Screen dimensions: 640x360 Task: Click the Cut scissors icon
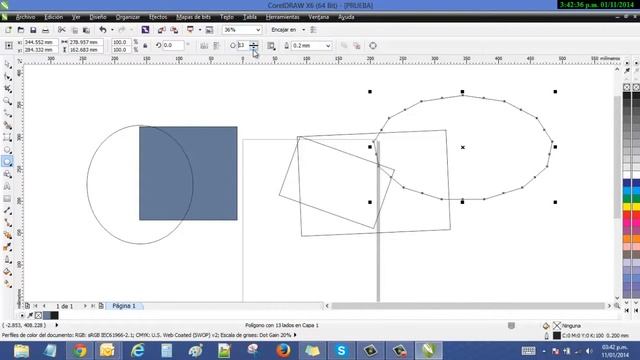coord(62,30)
